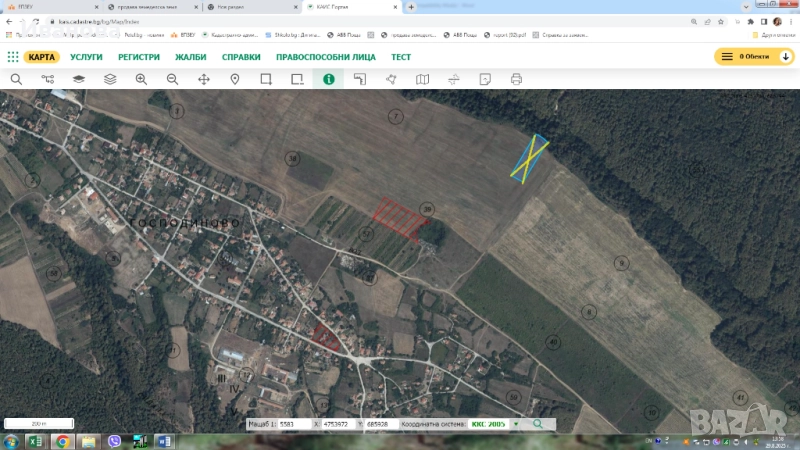The image size is (800, 450).
Task: Open ВПЗЕУ bookmark in bookmarks bar
Action: point(183,35)
